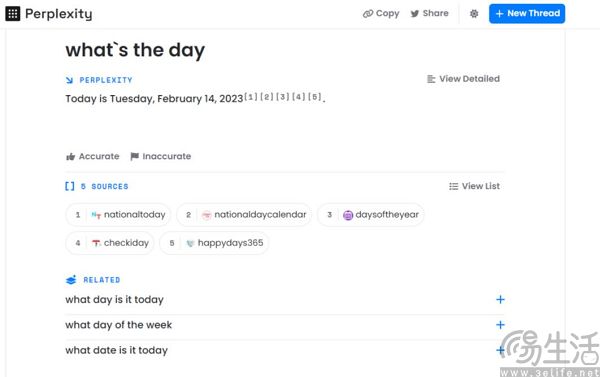This screenshot has width=600, height=377.
Task: Flag the answer as Inaccurate
Action: click(x=161, y=156)
